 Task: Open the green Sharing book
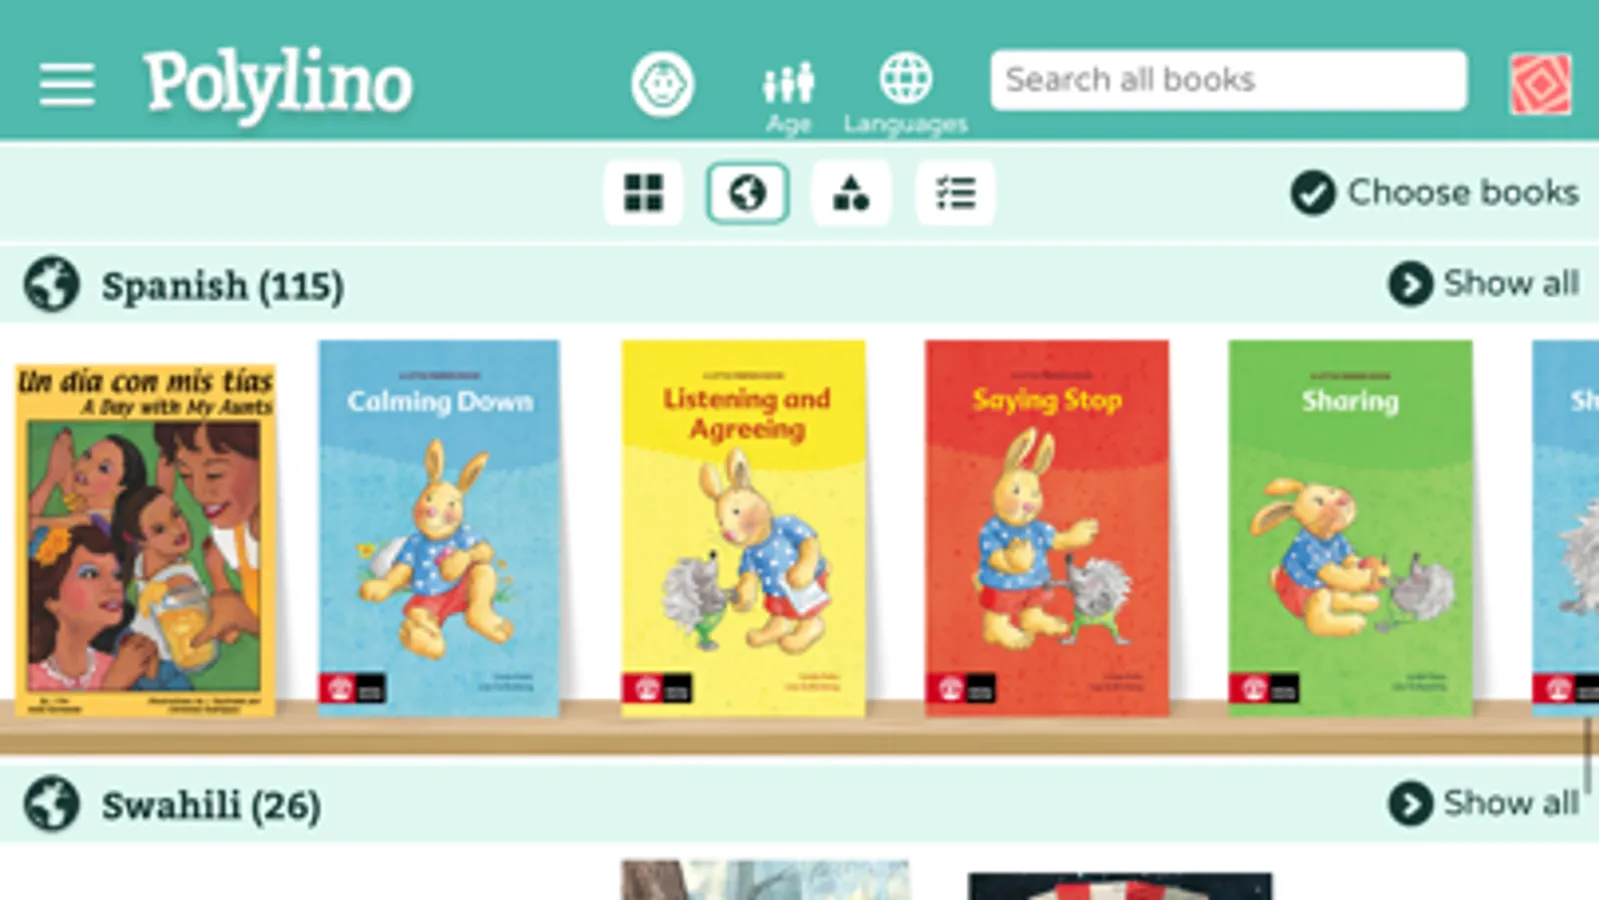pos(1350,528)
